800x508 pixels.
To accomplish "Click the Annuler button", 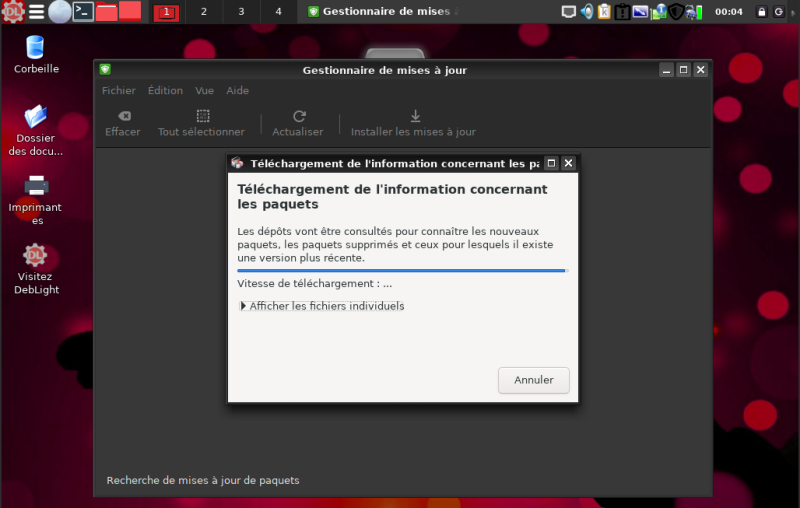I will point(533,380).
